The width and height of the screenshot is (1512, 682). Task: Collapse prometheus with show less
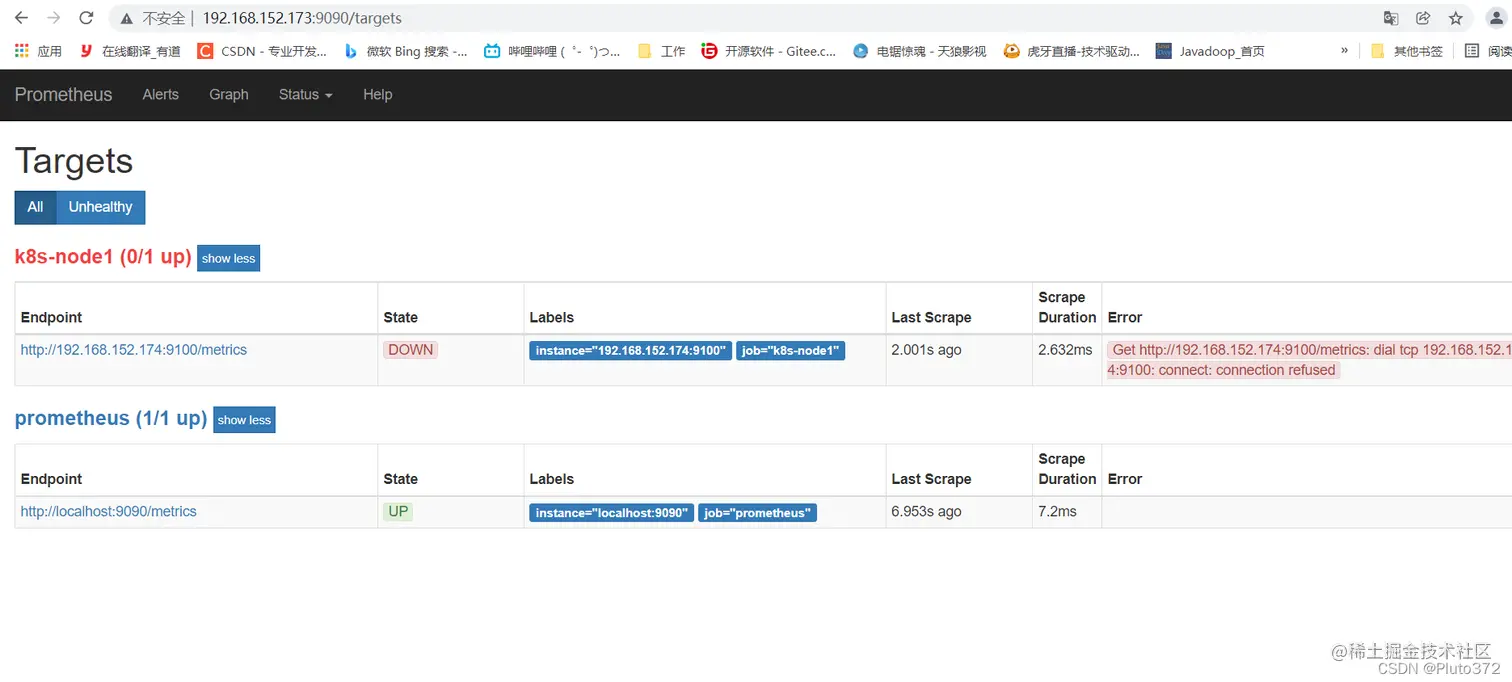click(244, 420)
